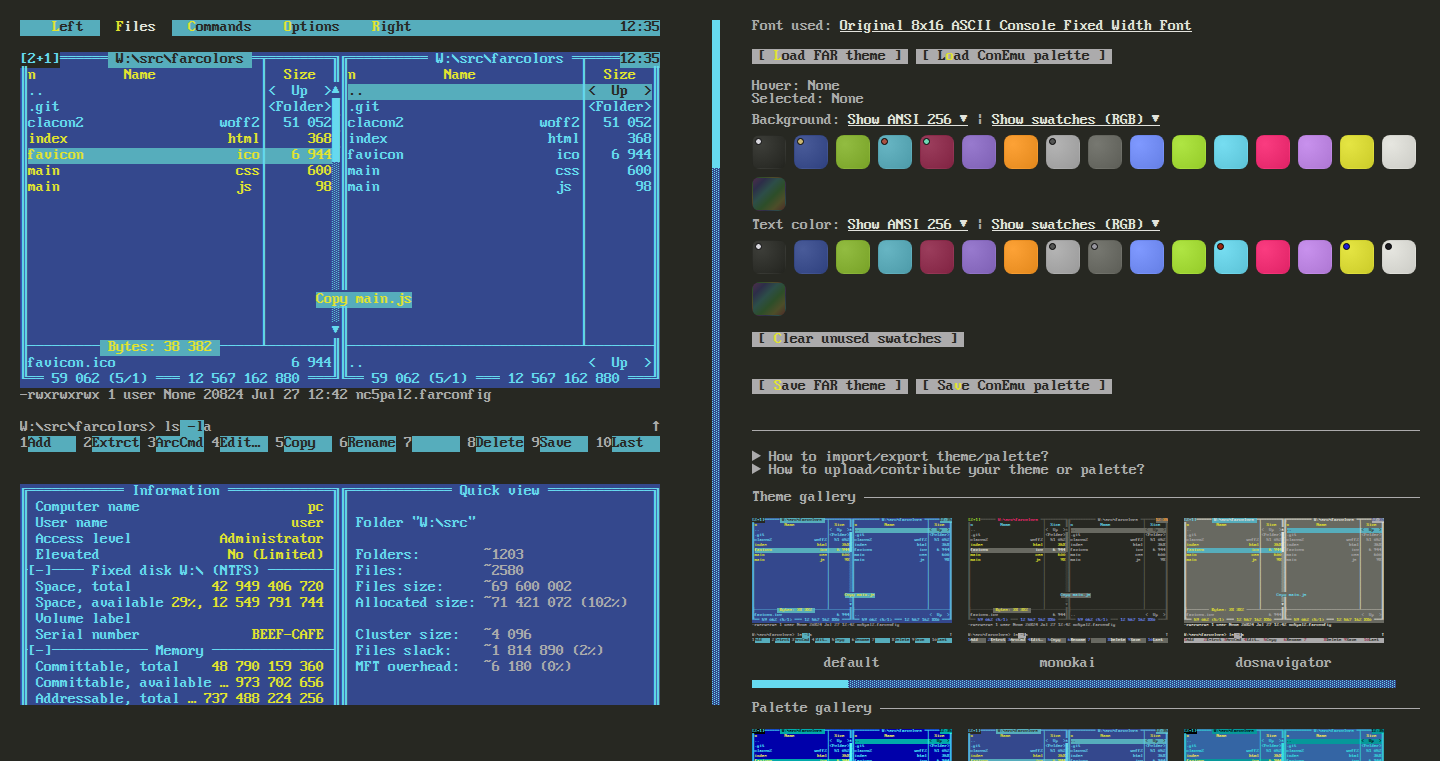1440x761 pixels.
Task: Open Text color Show swatches (RGB) dropdown
Action: [1075, 224]
